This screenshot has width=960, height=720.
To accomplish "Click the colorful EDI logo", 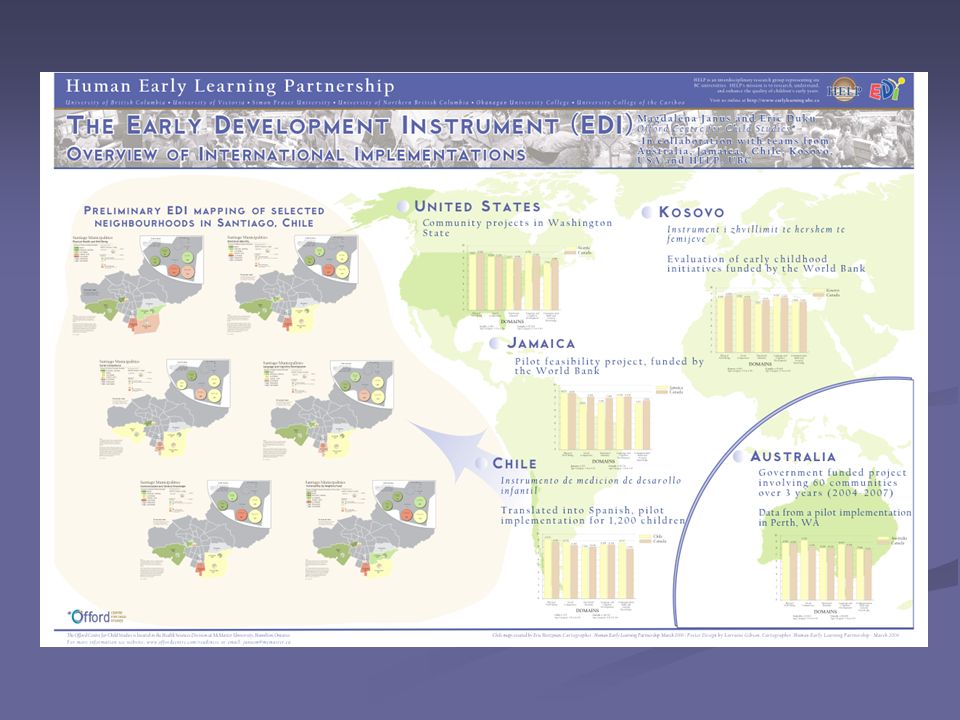I will coord(886,89).
